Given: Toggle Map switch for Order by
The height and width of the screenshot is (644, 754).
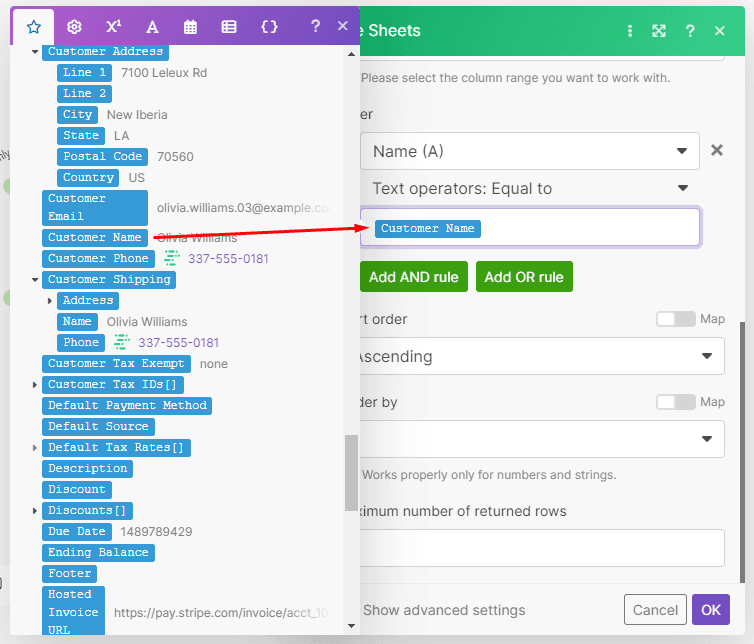Looking at the screenshot, I should pos(675,402).
